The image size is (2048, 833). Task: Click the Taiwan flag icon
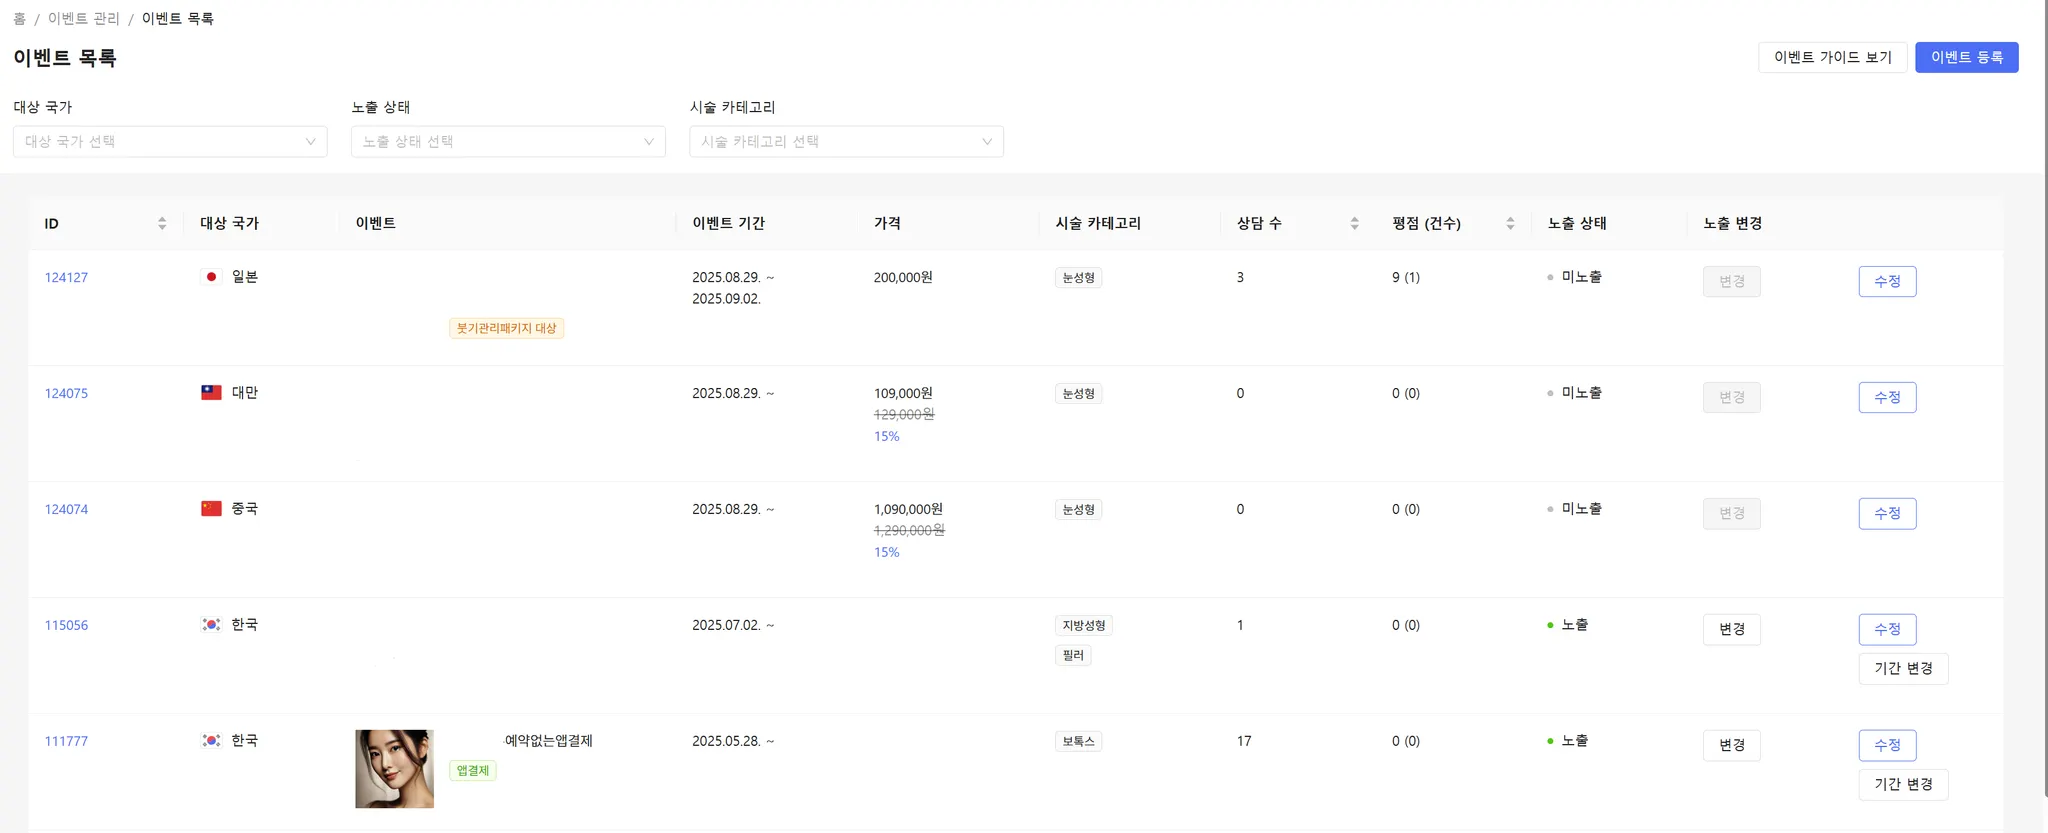(211, 393)
